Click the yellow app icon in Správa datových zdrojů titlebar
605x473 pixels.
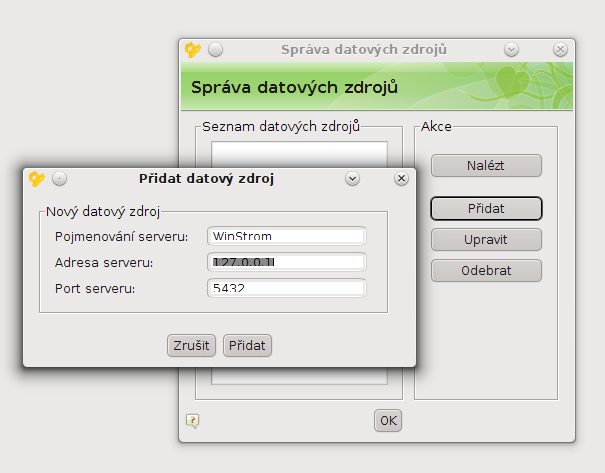[x=193, y=50]
